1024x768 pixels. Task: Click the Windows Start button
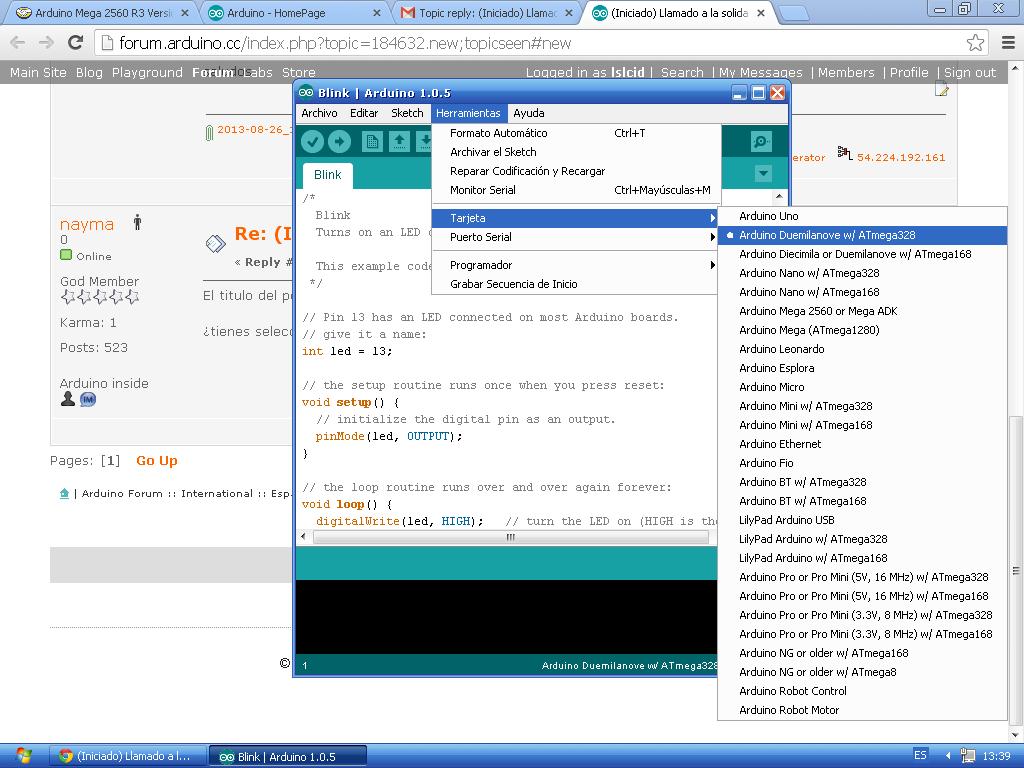(x=23, y=756)
